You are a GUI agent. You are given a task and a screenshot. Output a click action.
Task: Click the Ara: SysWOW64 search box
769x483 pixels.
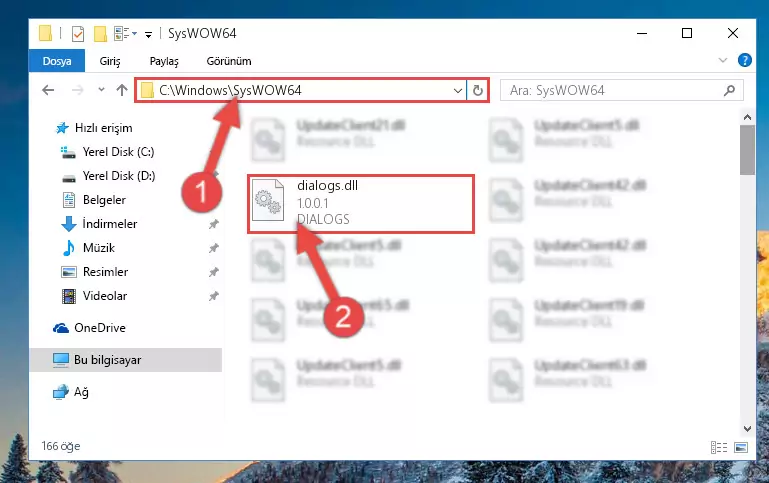coord(621,90)
